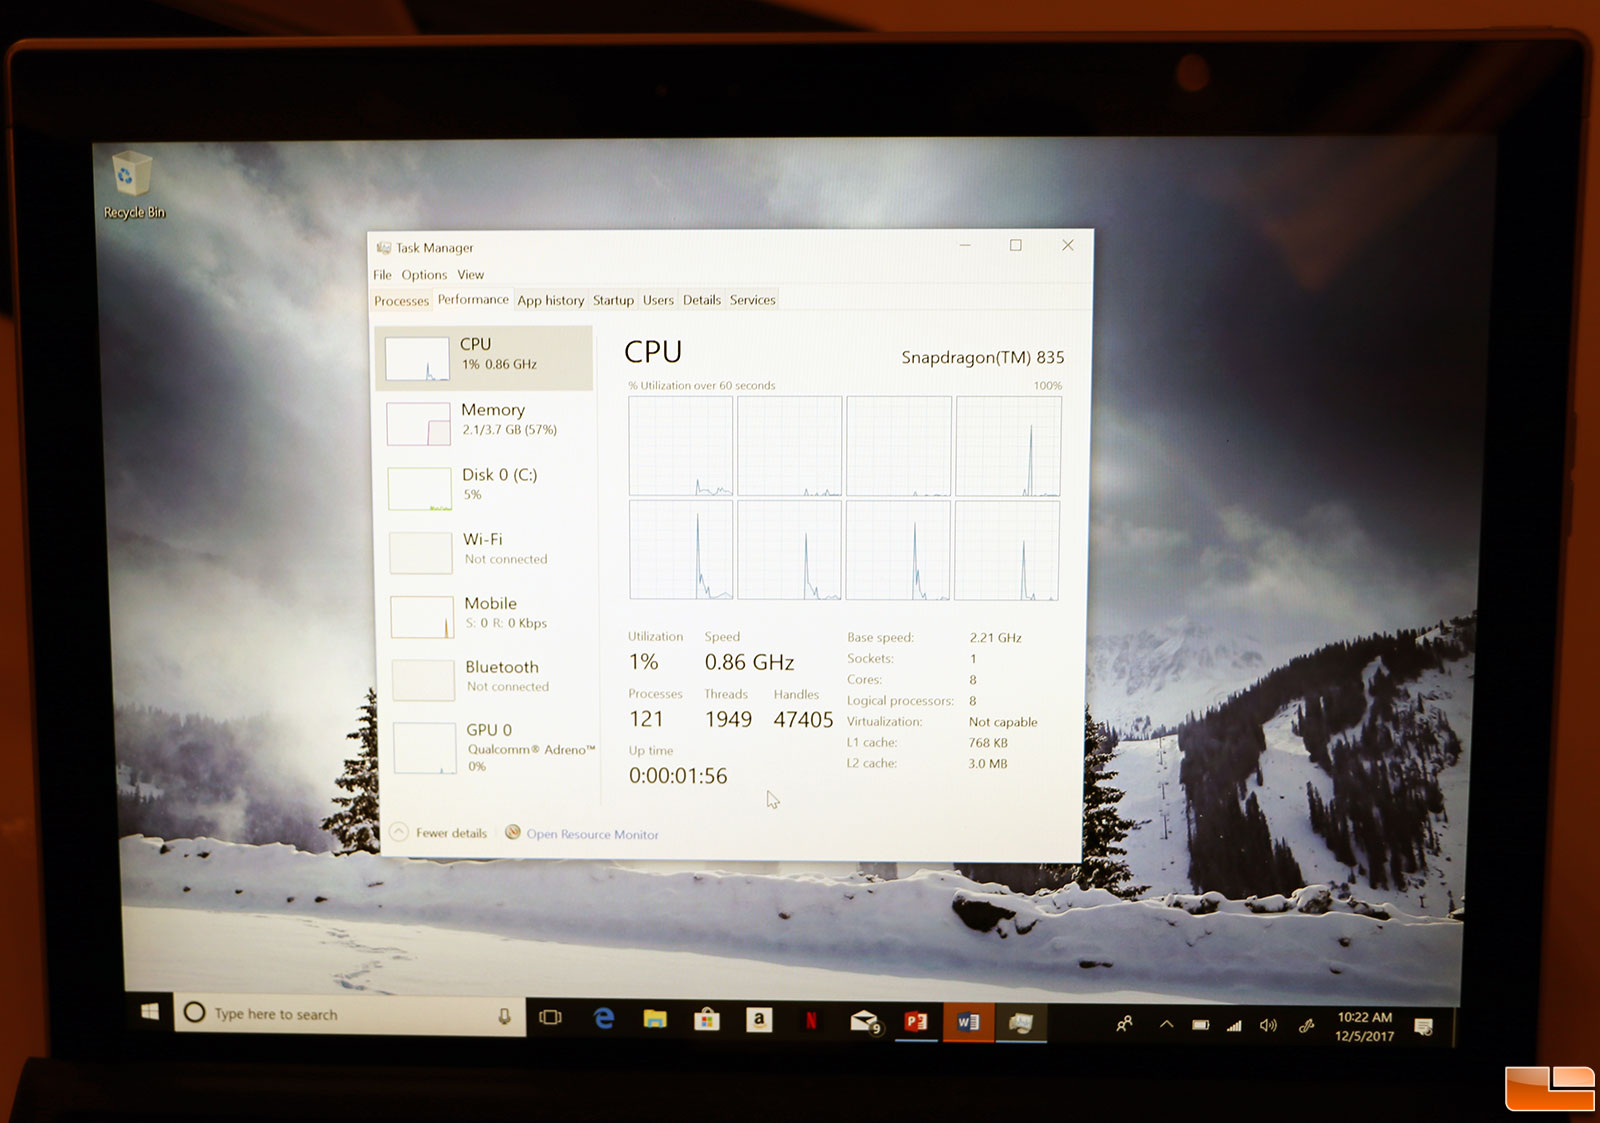Open File Explorer from the taskbar
1600x1123 pixels.
click(655, 1019)
